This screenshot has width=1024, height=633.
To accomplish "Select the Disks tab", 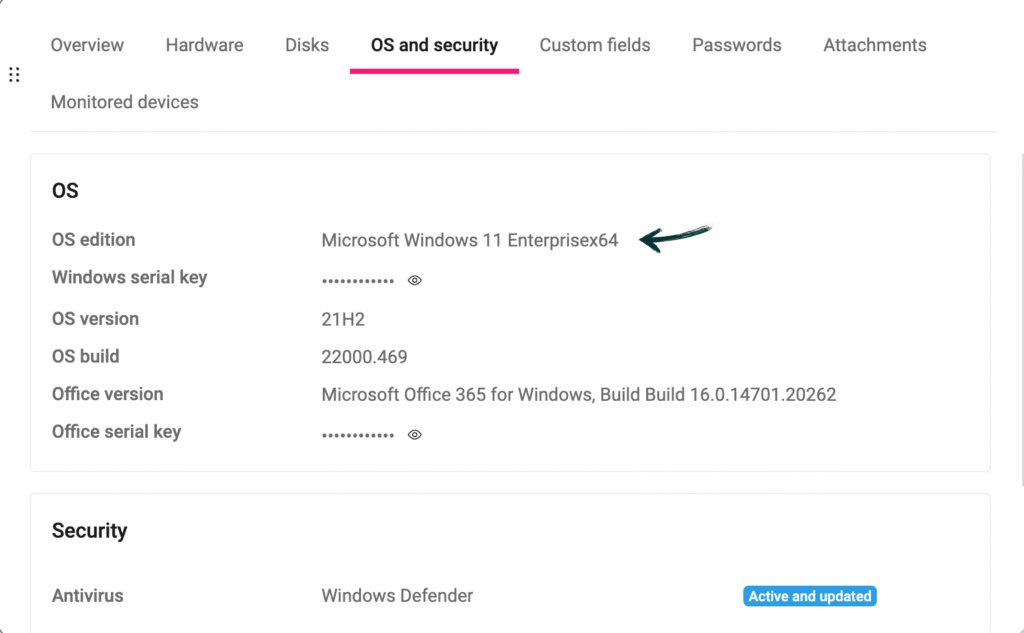I will [306, 45].
